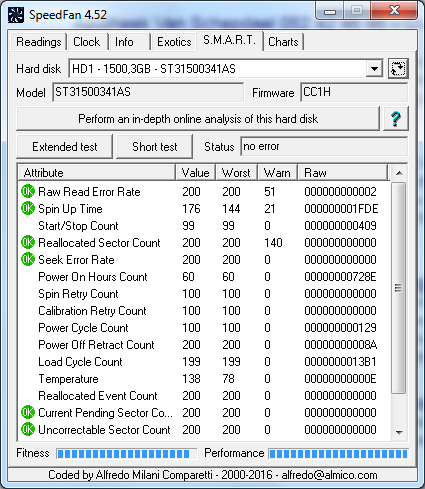This screenshot has height=489, width=425.
Task: Close the SpeedFan window
Action: pyautogui.click(x=394, y=11)
